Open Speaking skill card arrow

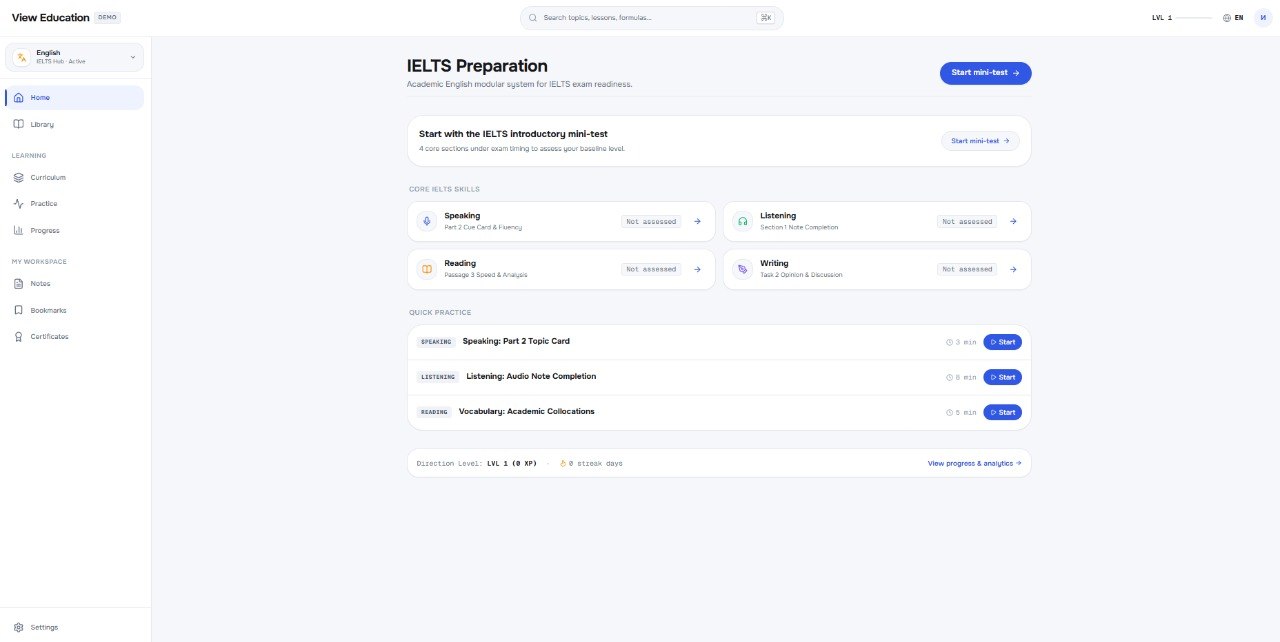pyautogui.click(x=697, y=221)
